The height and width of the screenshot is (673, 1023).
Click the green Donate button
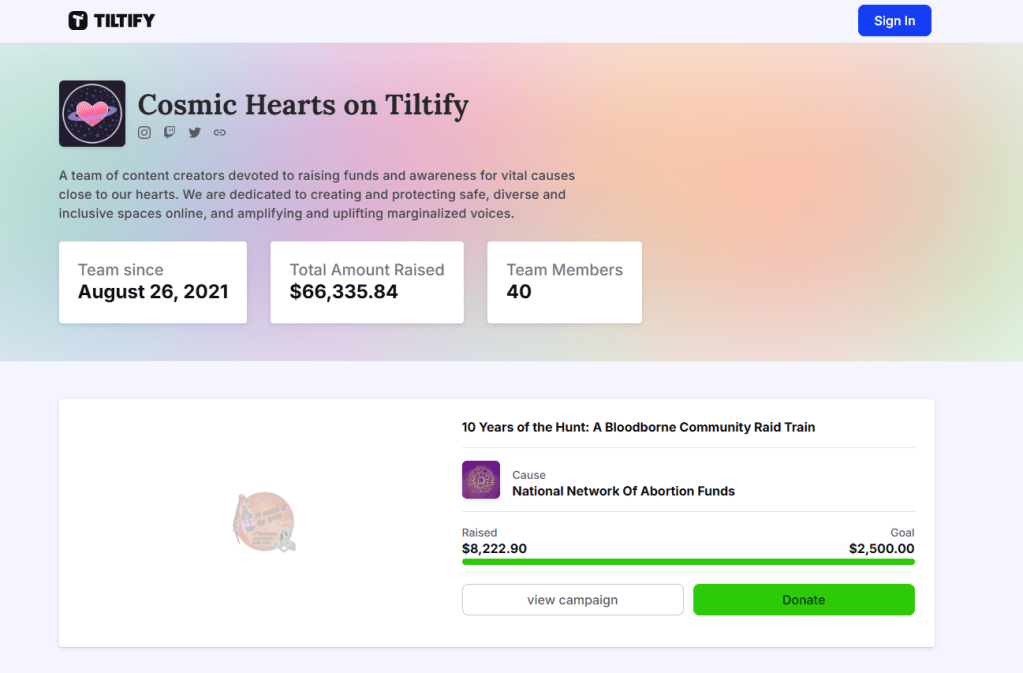[x=803, y=600]
